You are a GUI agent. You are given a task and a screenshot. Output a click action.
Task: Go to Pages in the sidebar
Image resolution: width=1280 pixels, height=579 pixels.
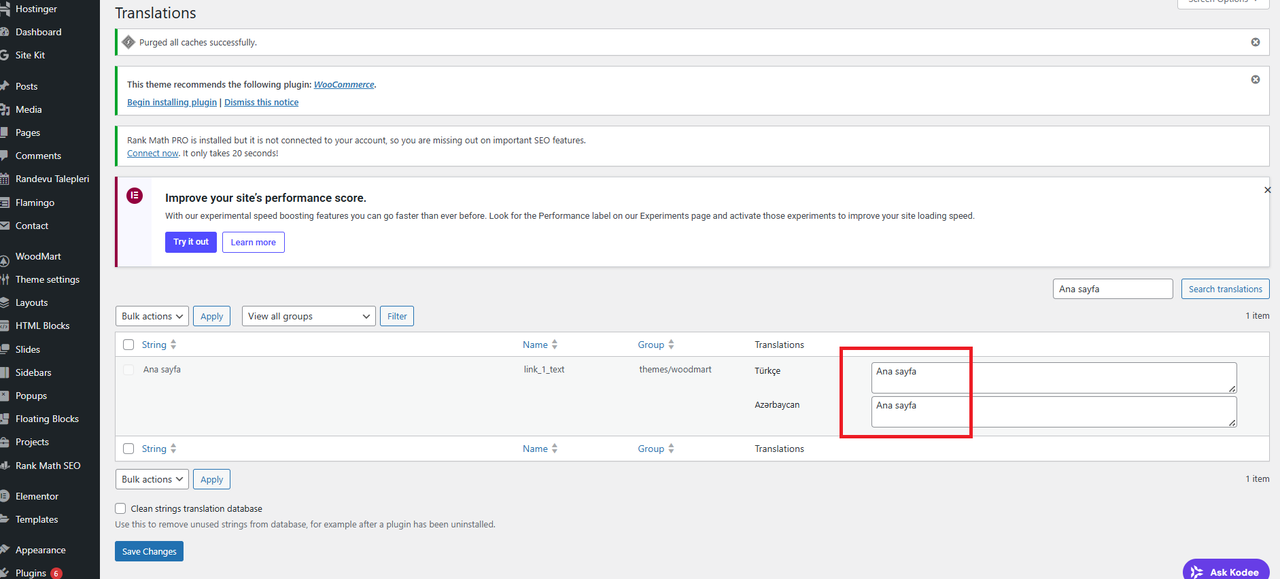pos(28,132)
